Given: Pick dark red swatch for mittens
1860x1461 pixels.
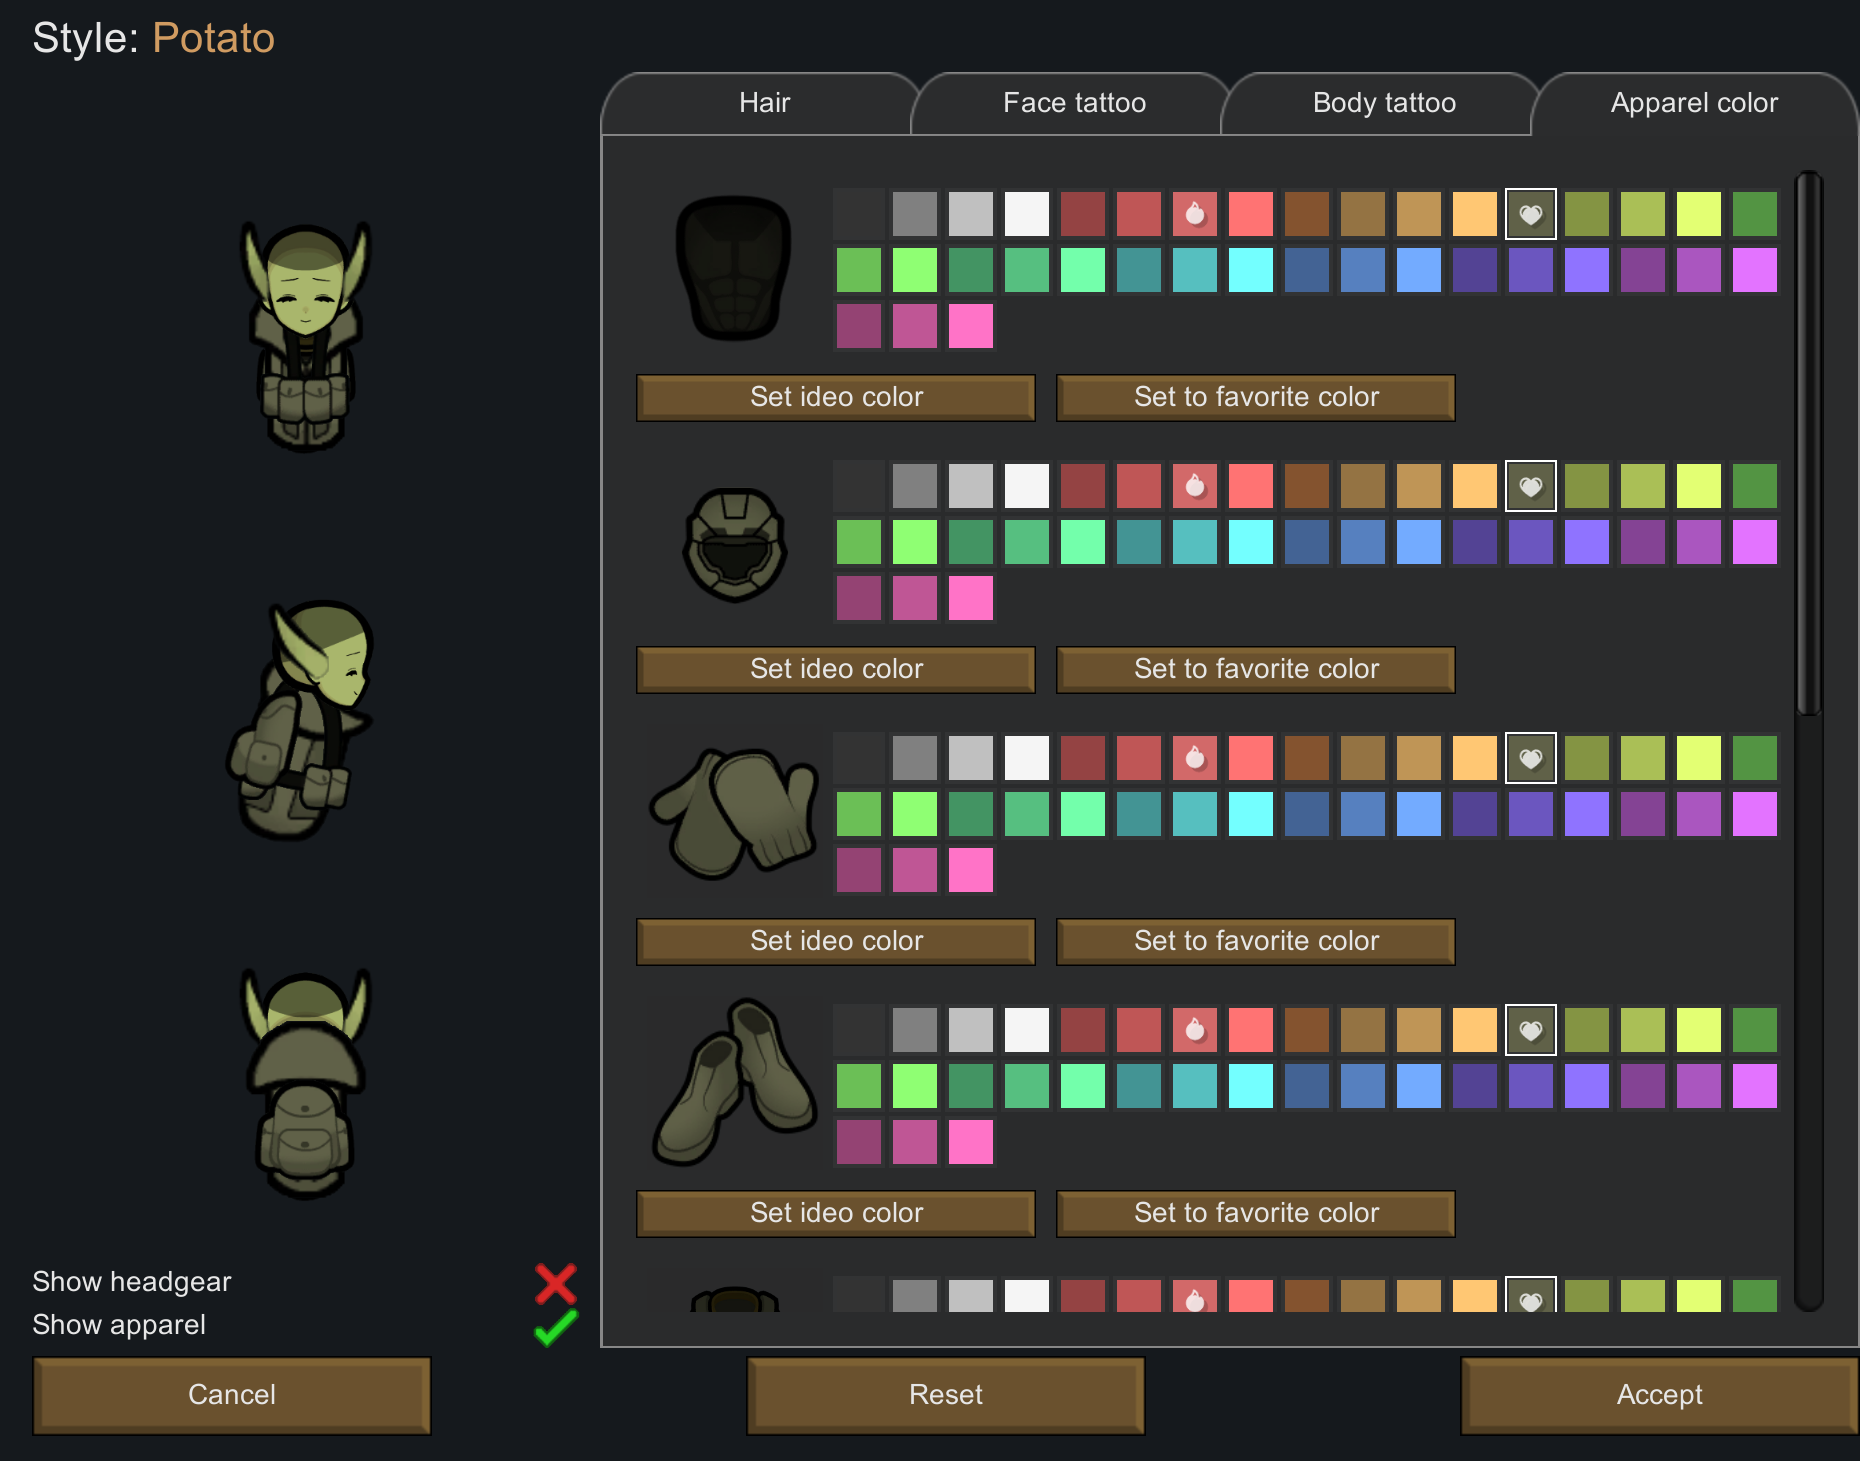Looking at the screenshot, I should click(1083, 758).
